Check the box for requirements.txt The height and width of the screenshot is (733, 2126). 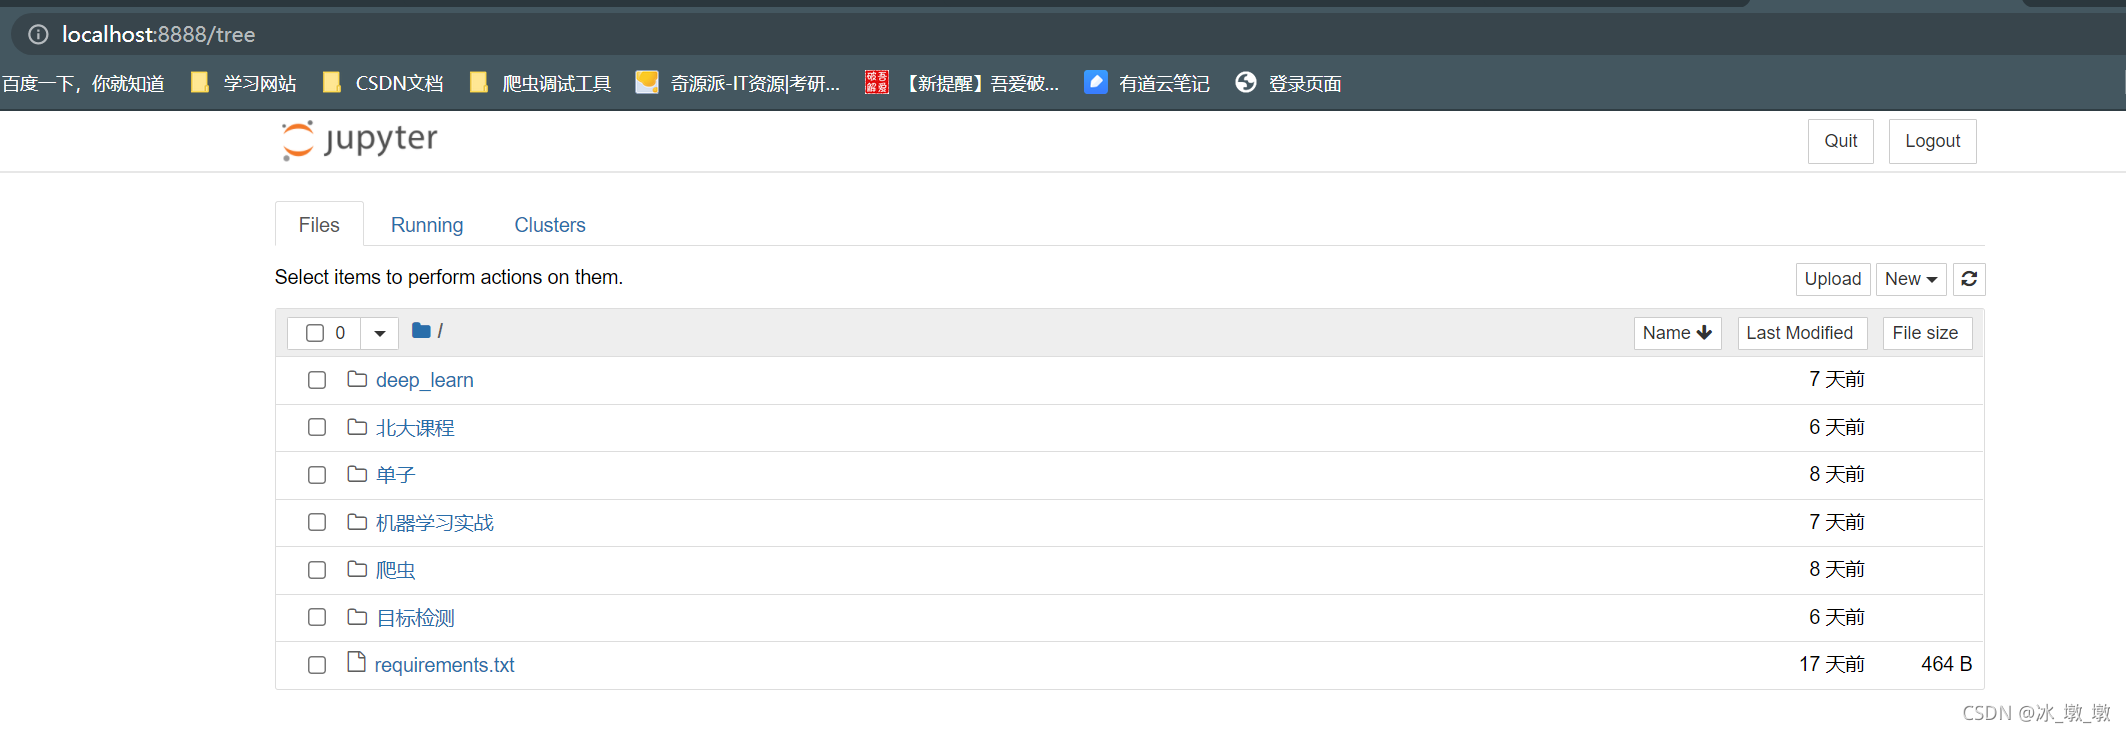317,665
